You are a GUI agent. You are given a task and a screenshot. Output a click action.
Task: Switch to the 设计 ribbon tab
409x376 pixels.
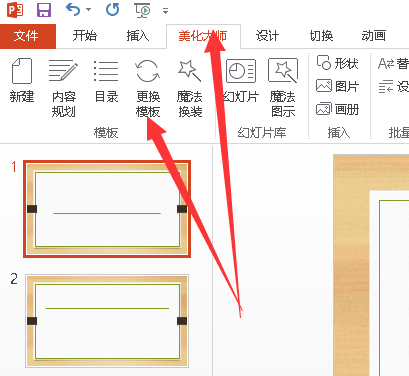pyautogui.click(x=267, y=36)
